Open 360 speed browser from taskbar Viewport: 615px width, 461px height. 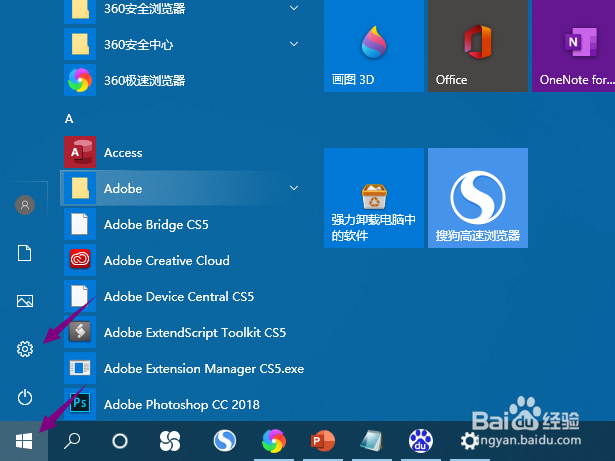pyautogui.click(x=274, y=441)
